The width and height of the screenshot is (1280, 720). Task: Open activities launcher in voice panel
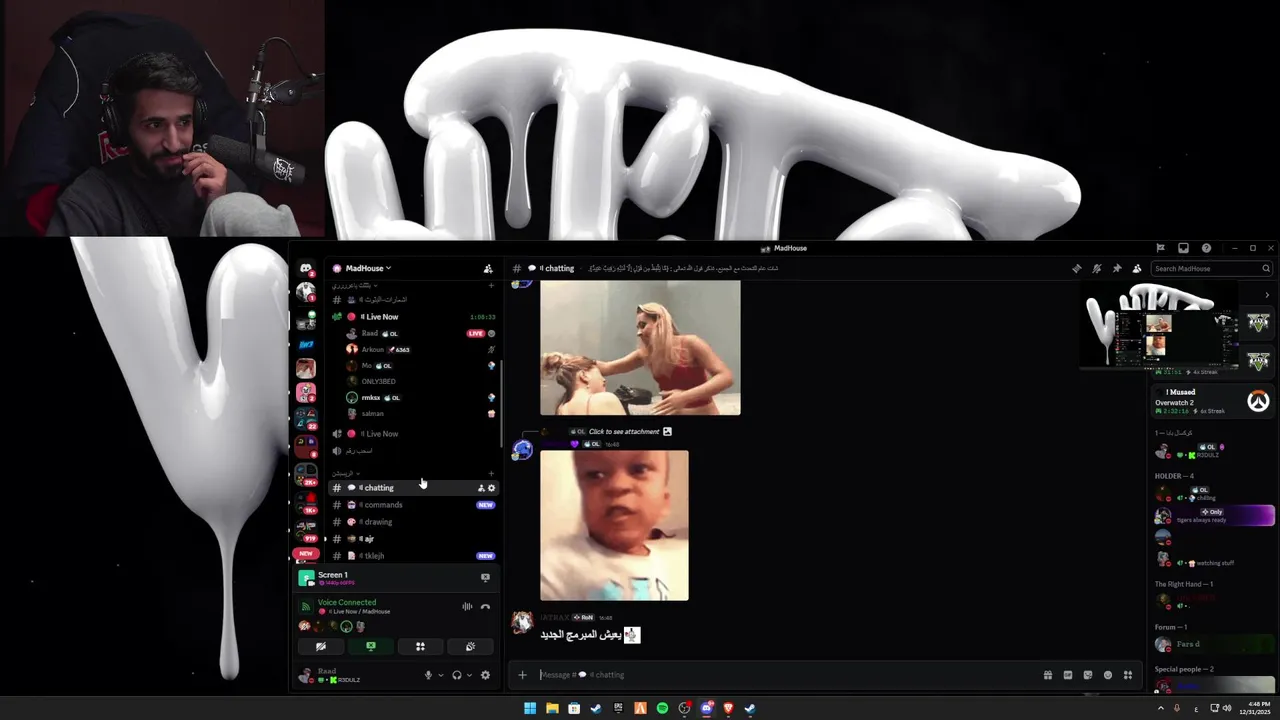tap(420, 646)
